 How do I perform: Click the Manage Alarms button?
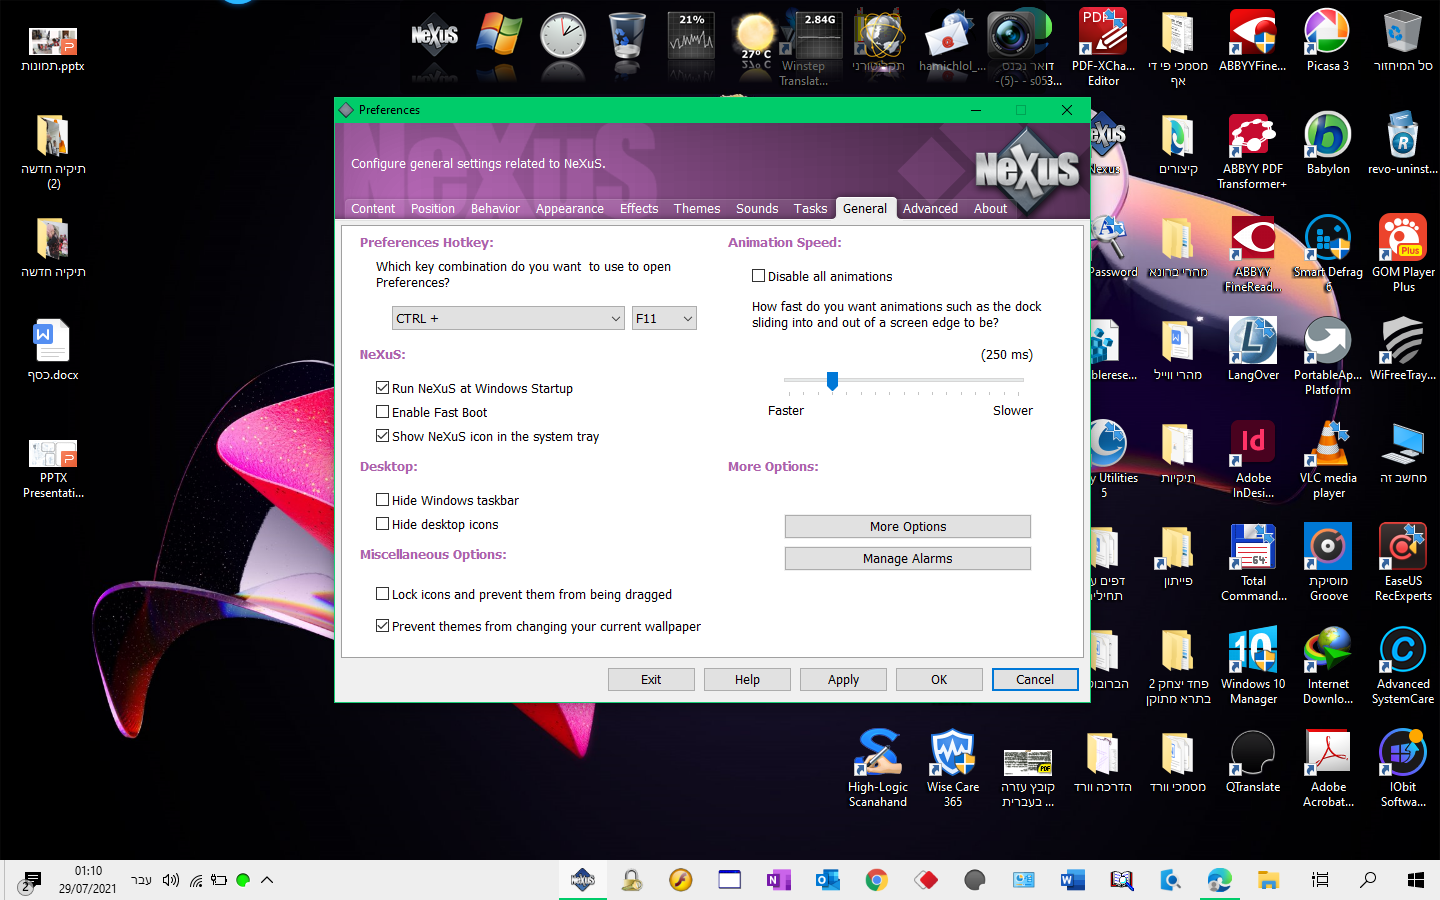(x=908, y=558)
